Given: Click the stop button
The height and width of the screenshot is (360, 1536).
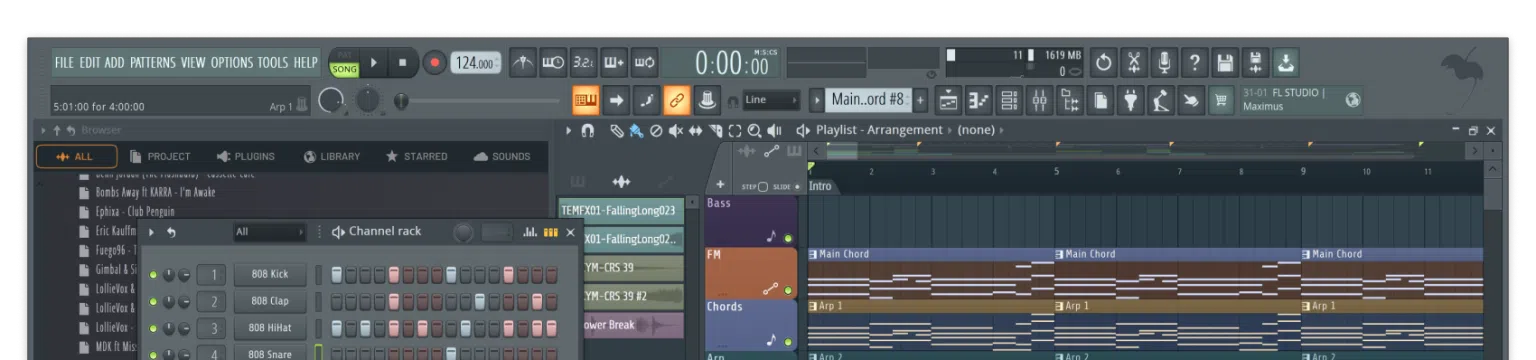Looking at the screenshot, I should click(402, 63).
